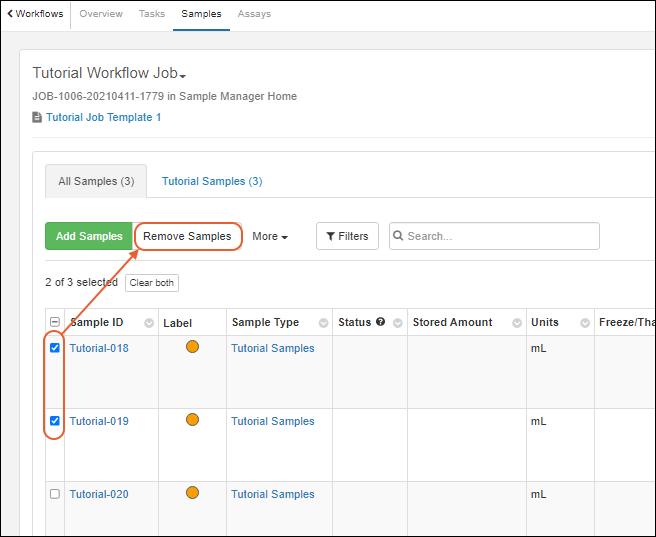
Task: Click the back chevron next to Workflows
Action: (x=9, y=14)
